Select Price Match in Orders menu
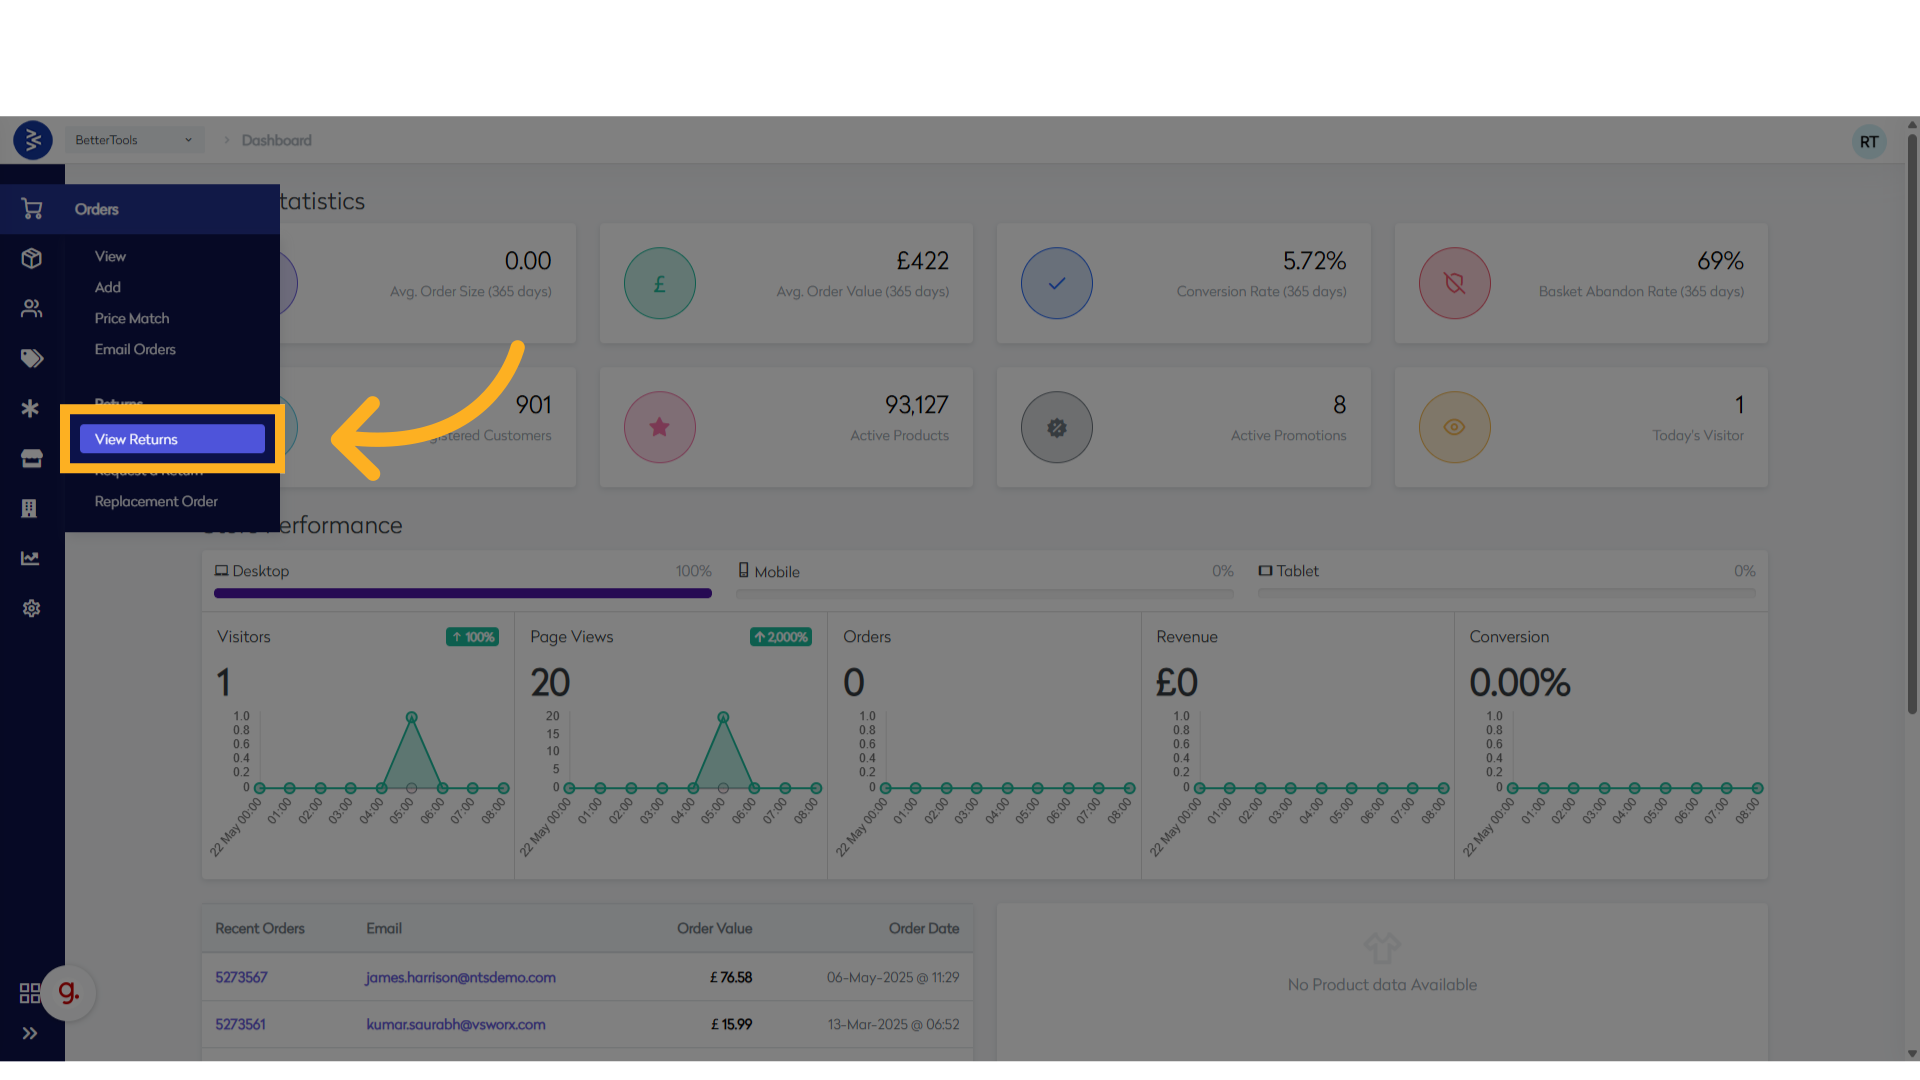 [x=132, y=318]
